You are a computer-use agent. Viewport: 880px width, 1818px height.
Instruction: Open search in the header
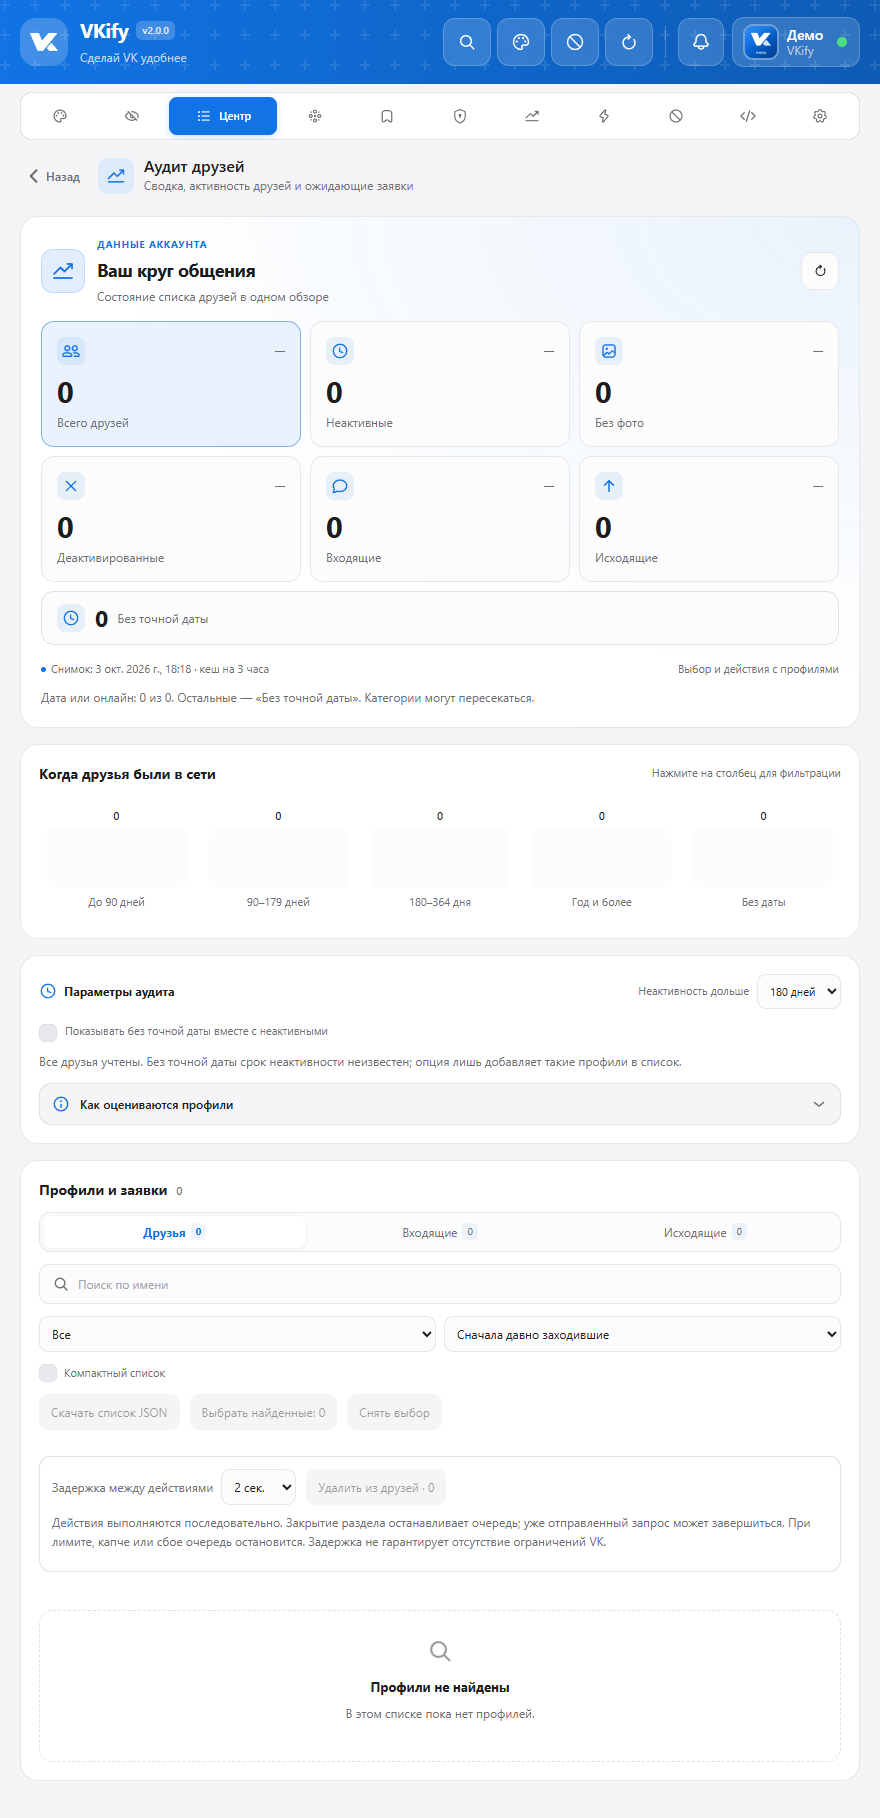click(467, 42)
